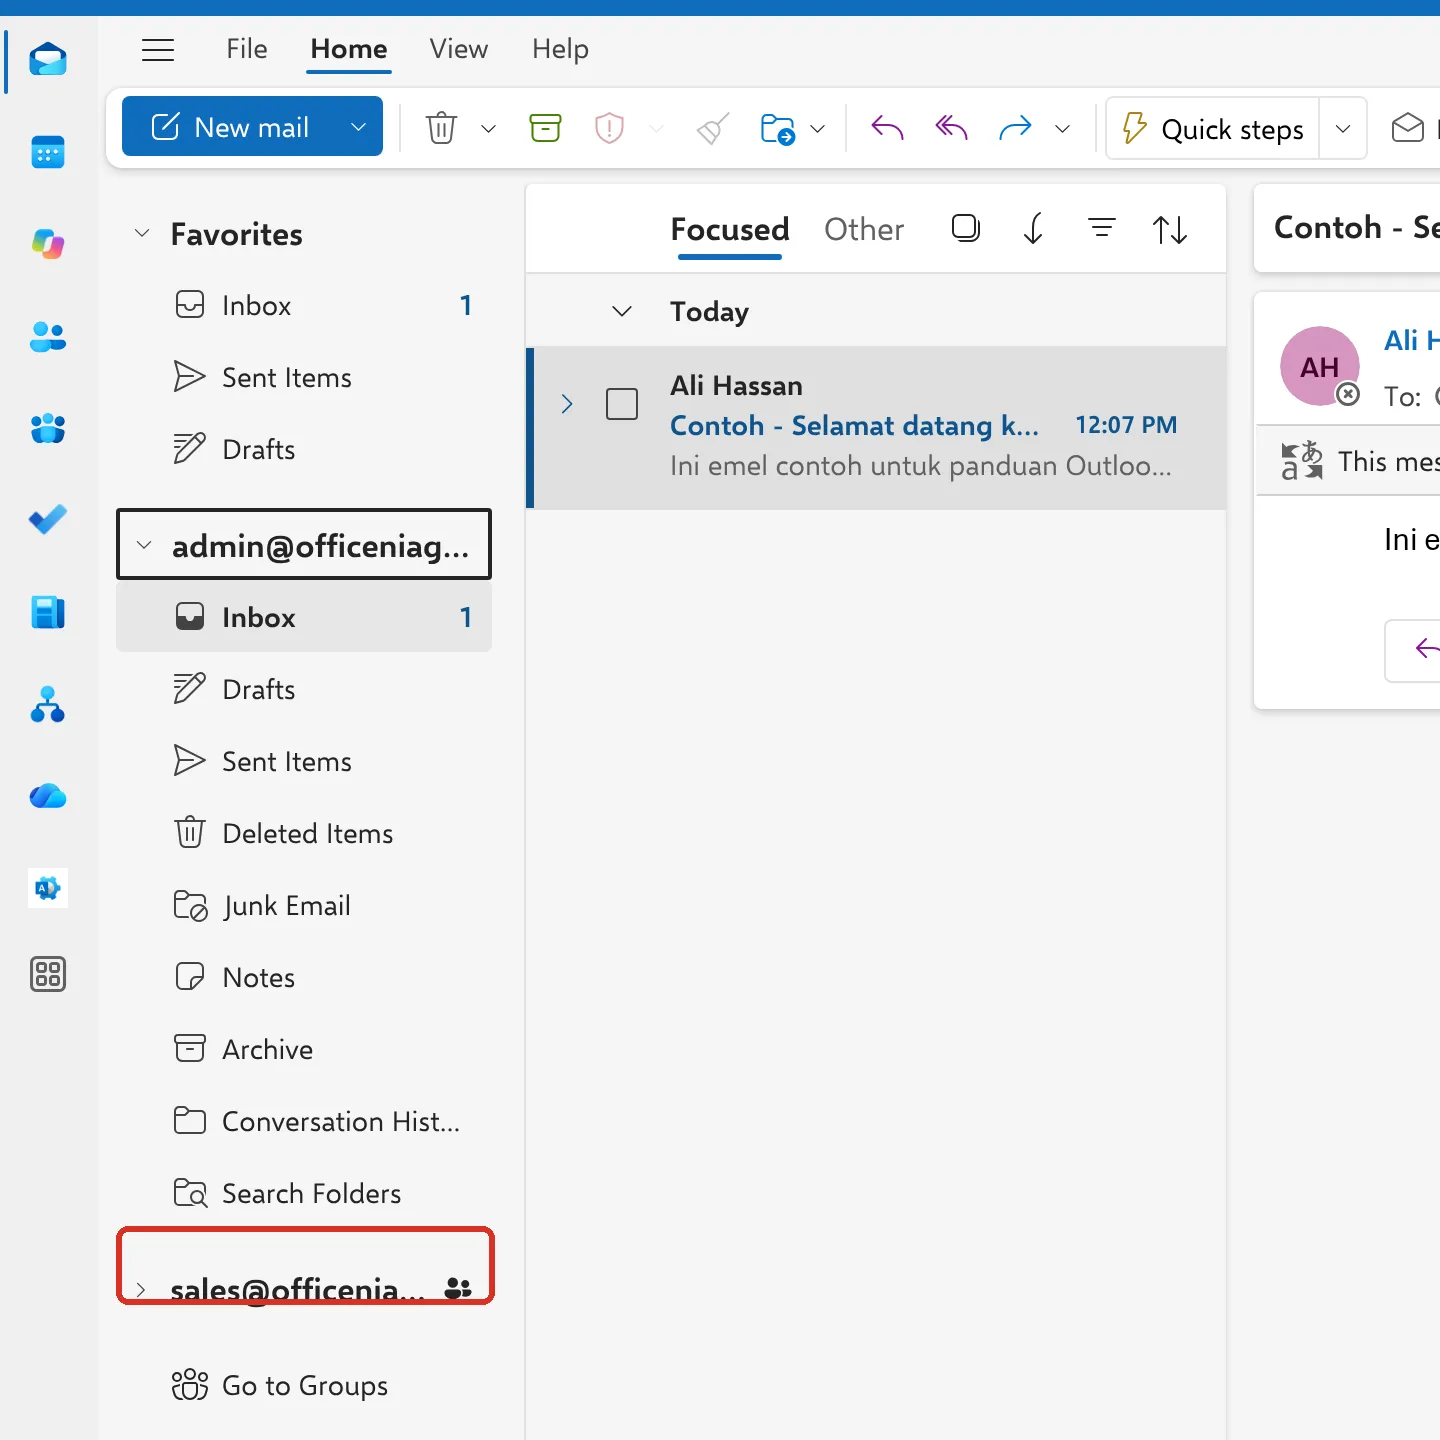Screen dimensions: 1440x1440
Task: Expand more reply options dropdown
Action: [1063, 128]
